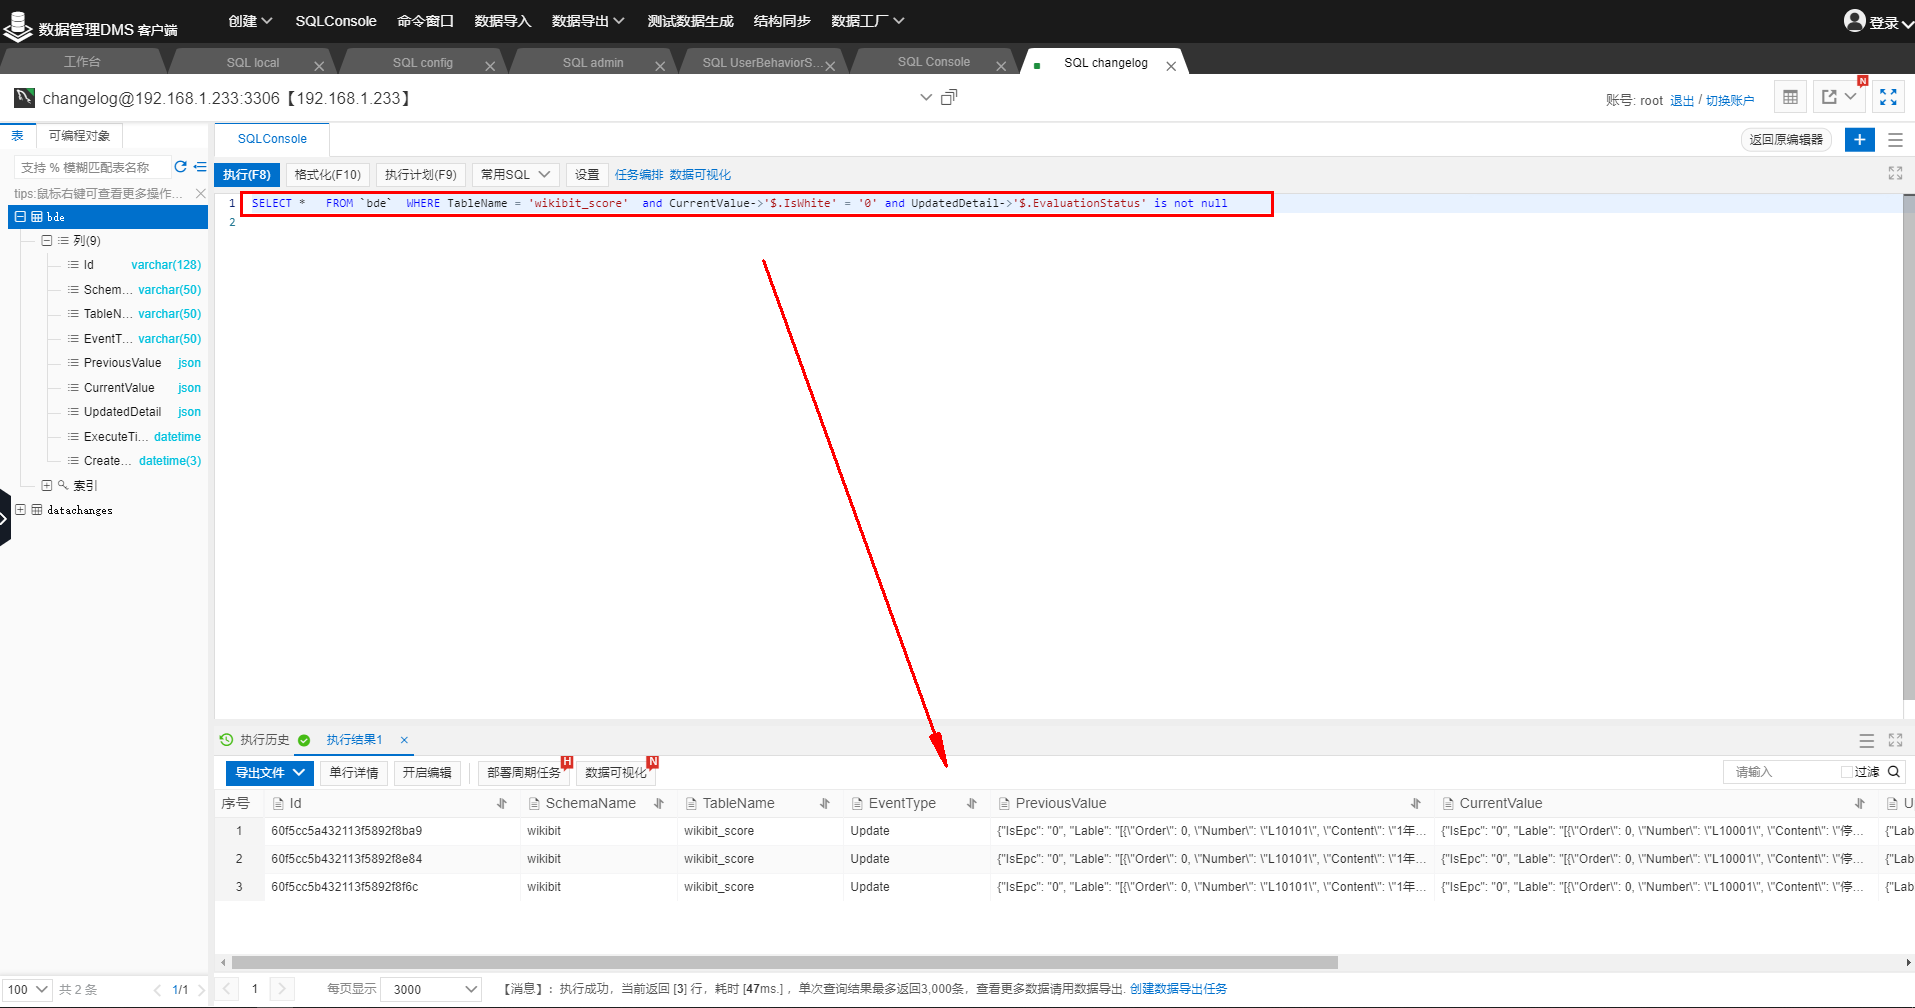Click the search magnifier in results filter
The image size is (1915, 1008).
(x=1894, y=771)
